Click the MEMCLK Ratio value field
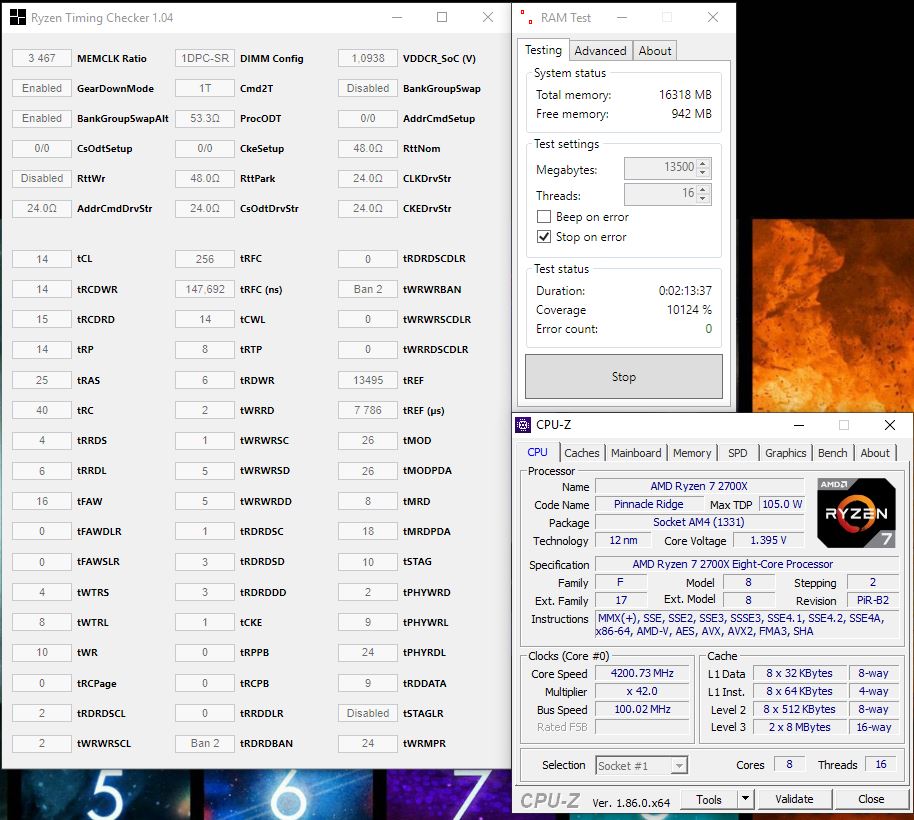The height and width of the screenshot is (820, 914). coord(42,58)
